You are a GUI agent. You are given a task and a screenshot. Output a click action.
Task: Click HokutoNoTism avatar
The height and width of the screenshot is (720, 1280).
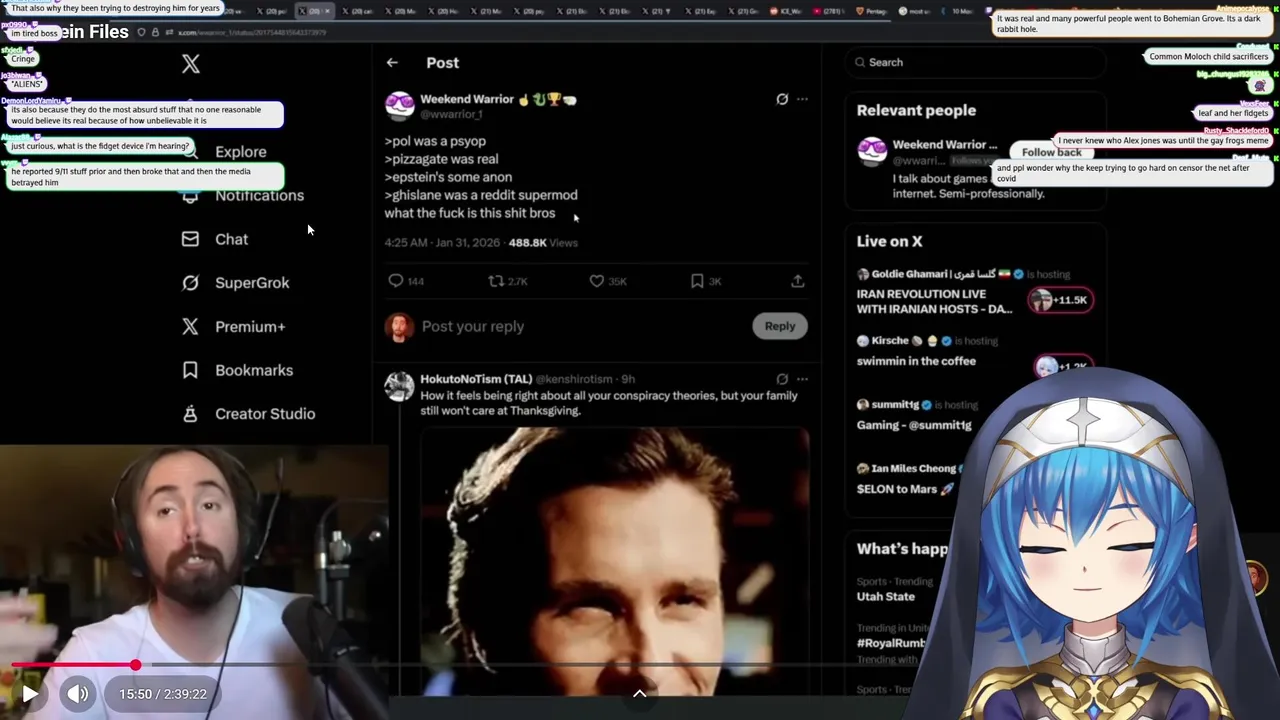point(399,386)
